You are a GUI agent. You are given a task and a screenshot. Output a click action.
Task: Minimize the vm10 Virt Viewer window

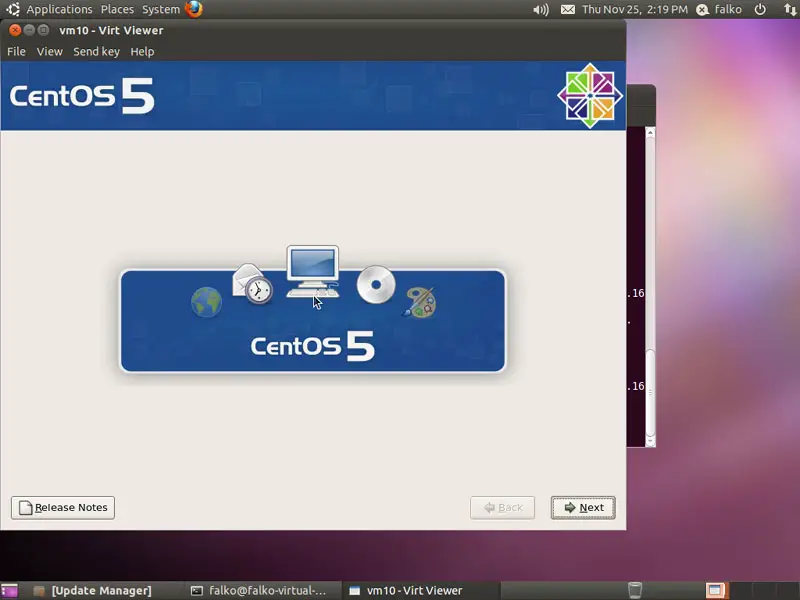(x=29, y=30)
